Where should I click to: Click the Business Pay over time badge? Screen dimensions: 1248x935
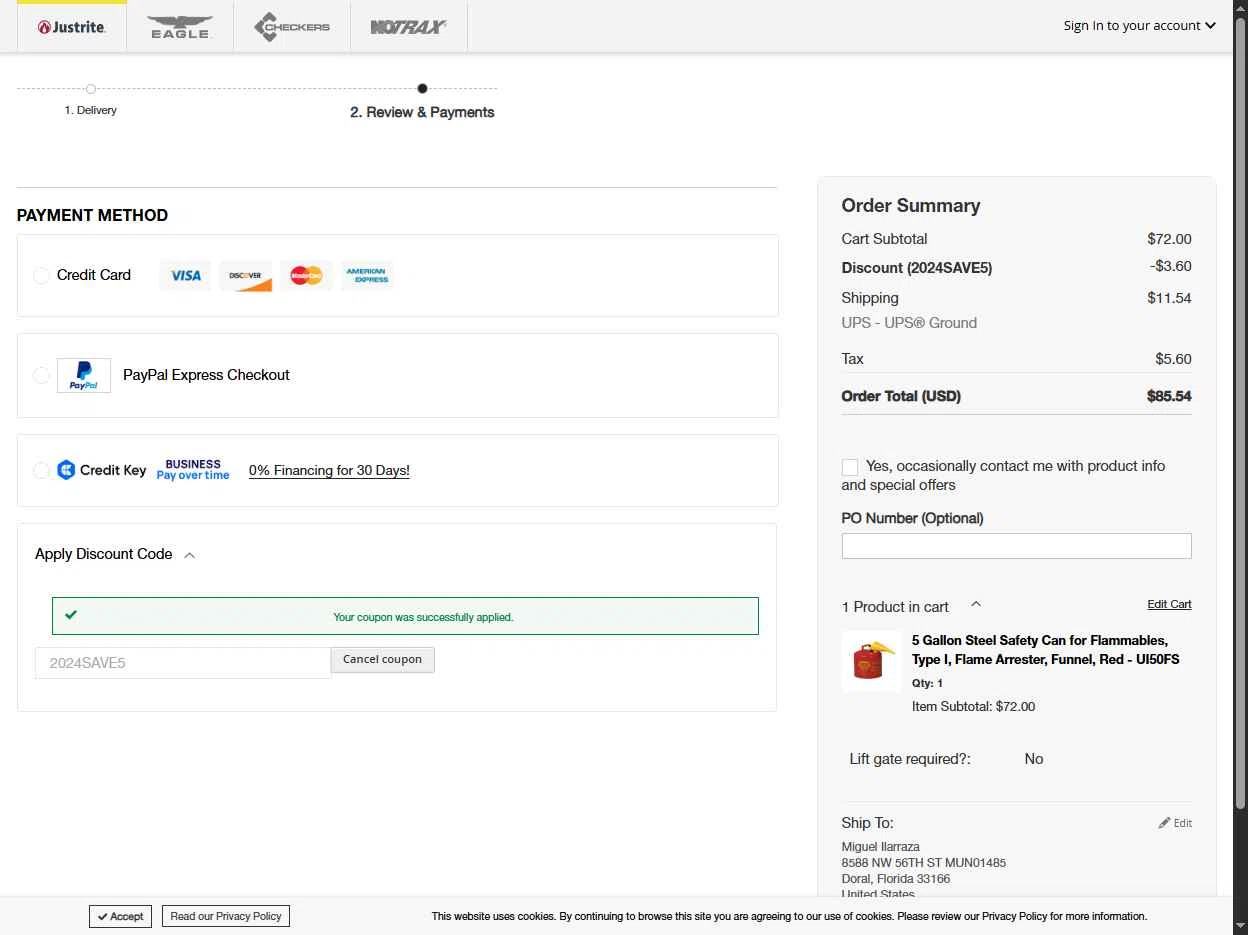(193, 470)
